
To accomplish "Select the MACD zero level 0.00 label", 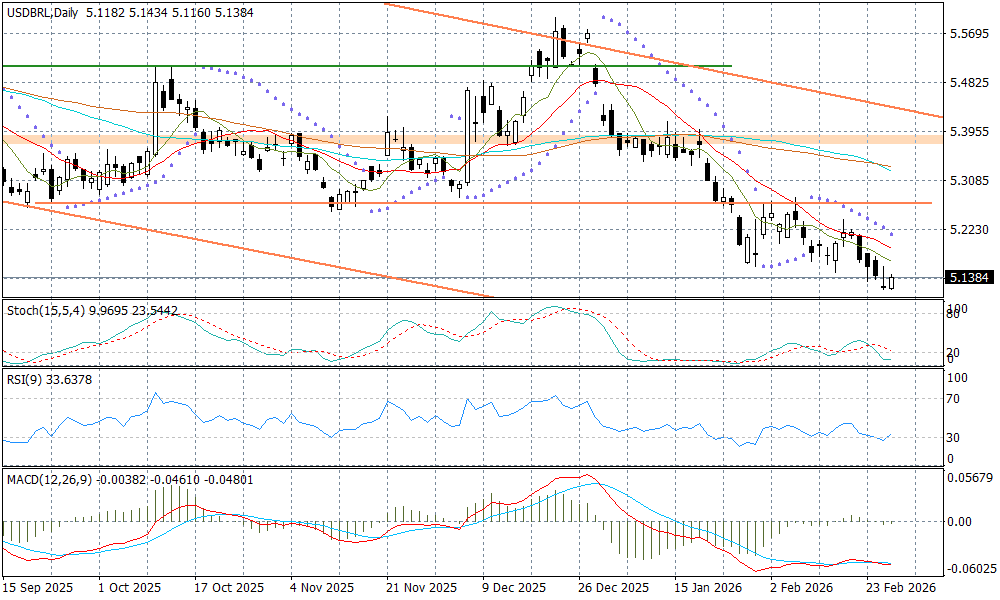I will (959, 521).
